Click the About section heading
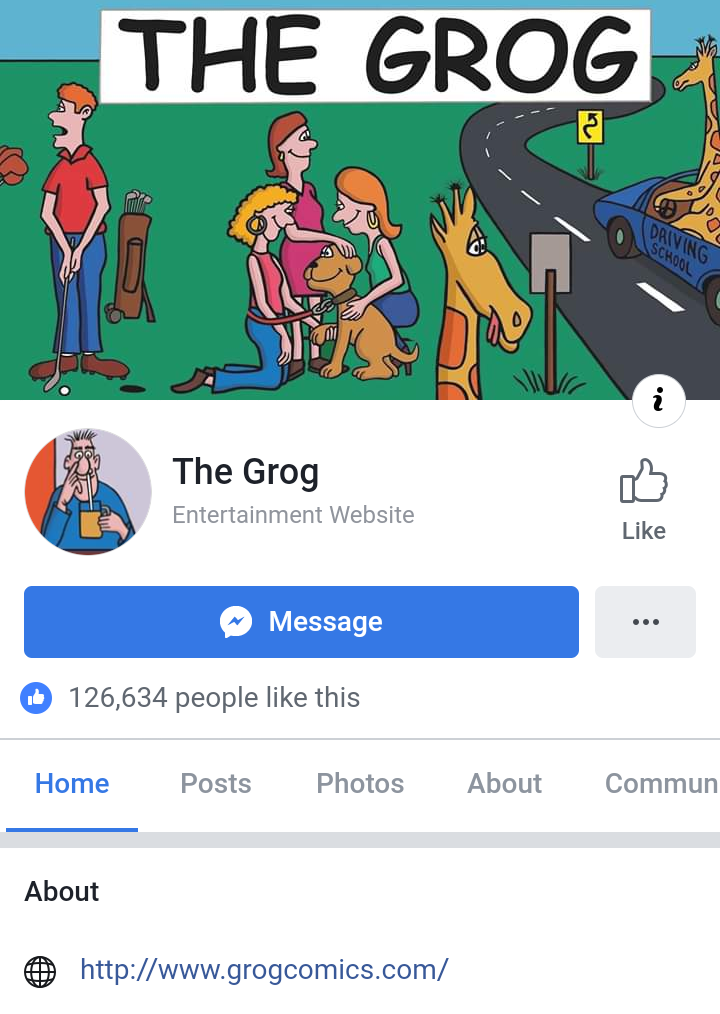 click(x=61, y=892)
